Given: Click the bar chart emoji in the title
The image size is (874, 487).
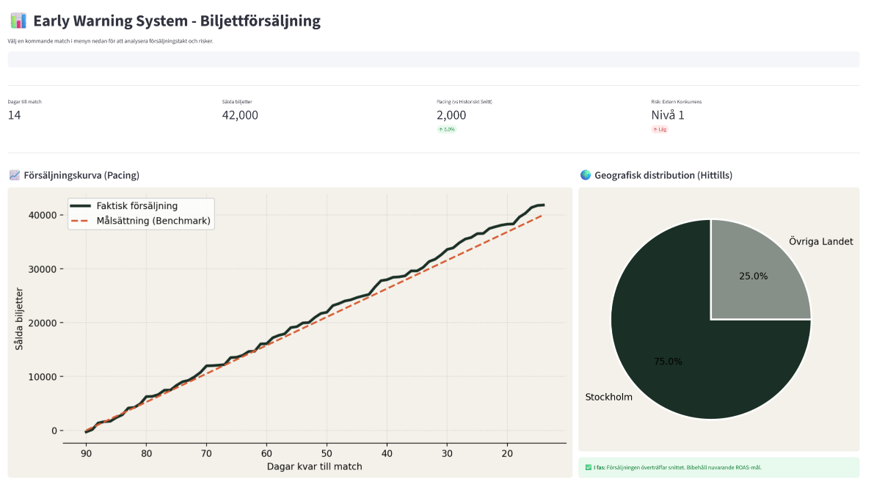Looking at the screenshot, I should [18, 21].
